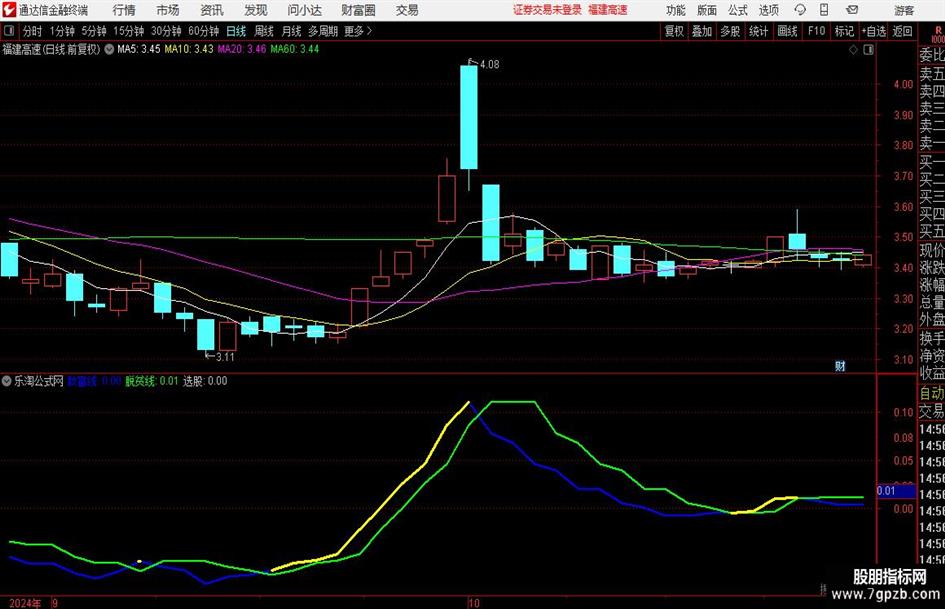Open the circle dropdown beside 乐淘公式网
This screenshot has height=609, width=945.
point(7,381)
